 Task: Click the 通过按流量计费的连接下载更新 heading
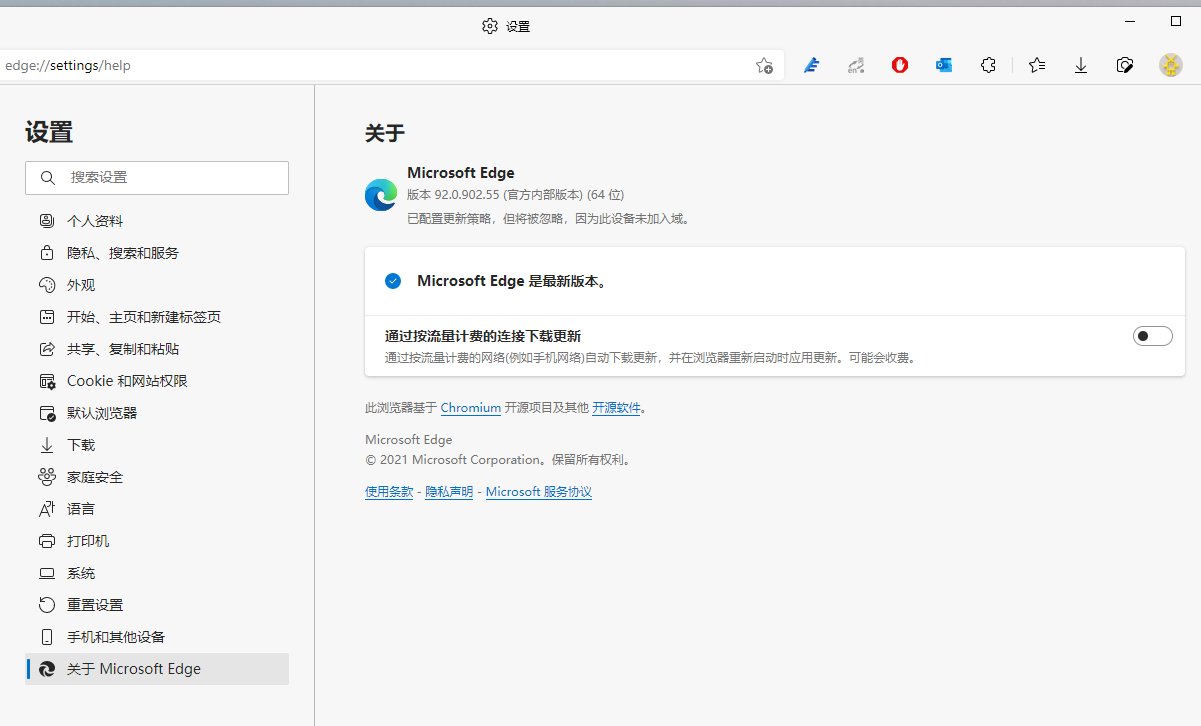[x=483, y=336]
